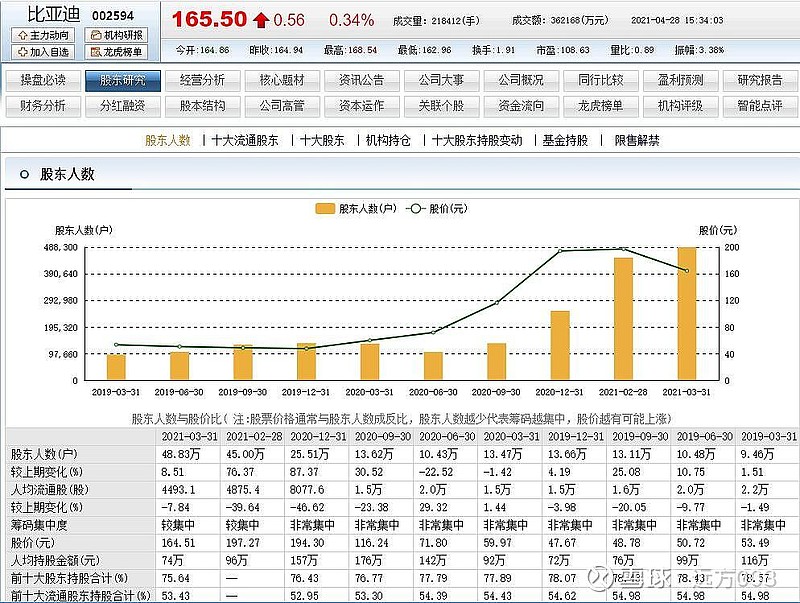800x603 pixels.
Task: Jump to 基金持股 section link
Action: (x=565, y=140)
